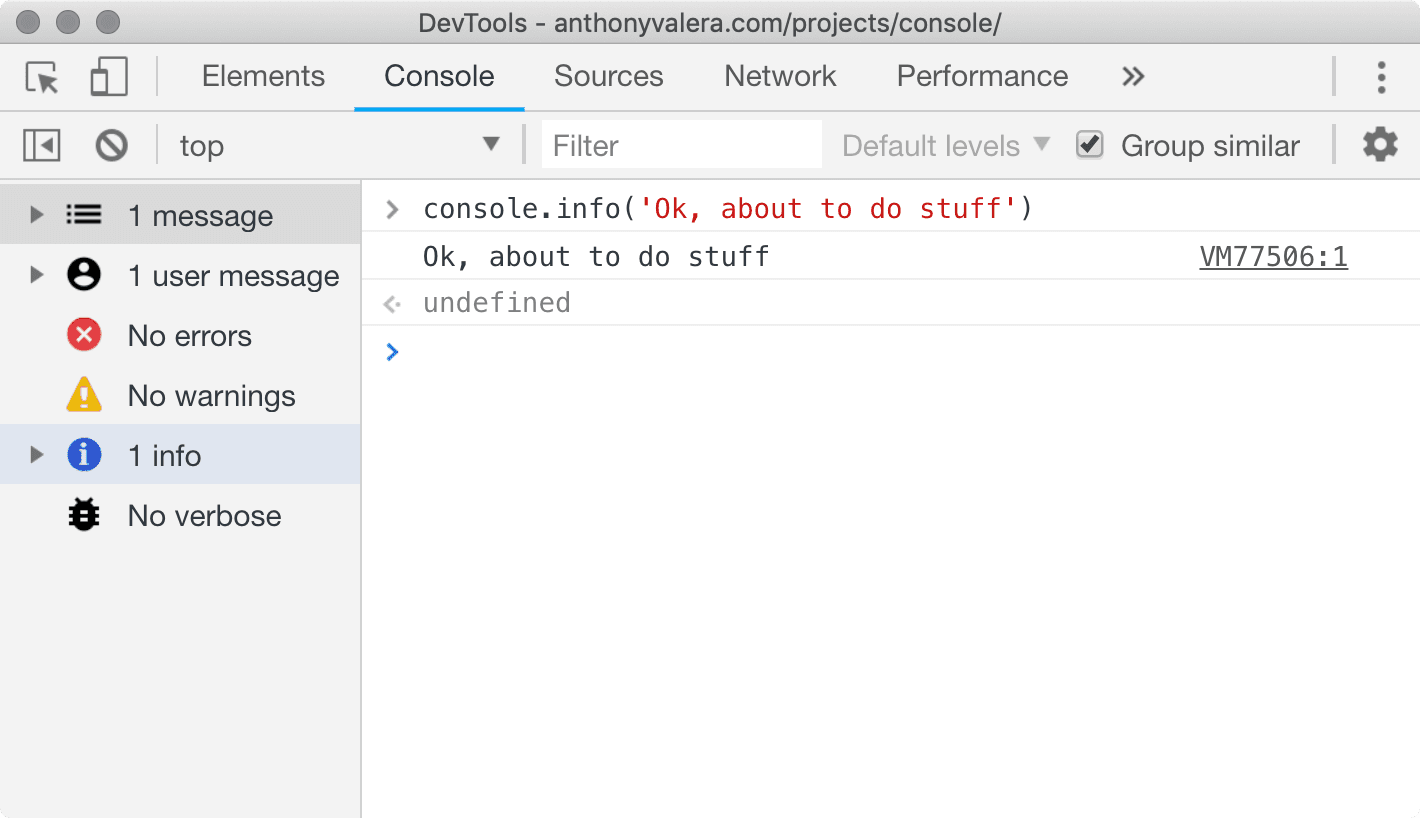Viewport: 1420px width, 818px height.
Task: Clear the console using the block icon
Action: [x=111, y=145]
